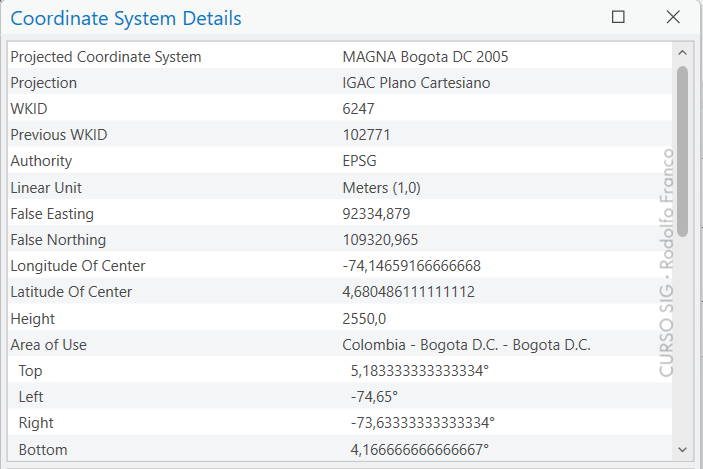703x469 pixels.
Task: Close the Coordinate System Details window
Action: click(x=673, y=17)
